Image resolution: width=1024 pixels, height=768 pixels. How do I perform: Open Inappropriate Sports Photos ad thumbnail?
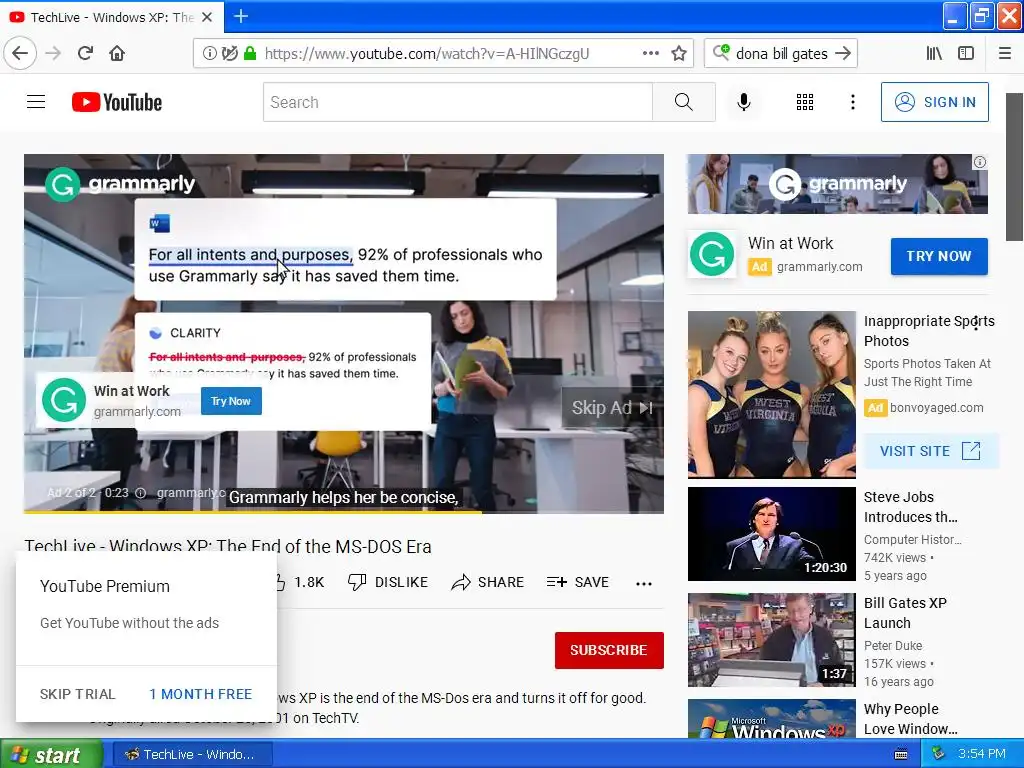coord(771,394)
